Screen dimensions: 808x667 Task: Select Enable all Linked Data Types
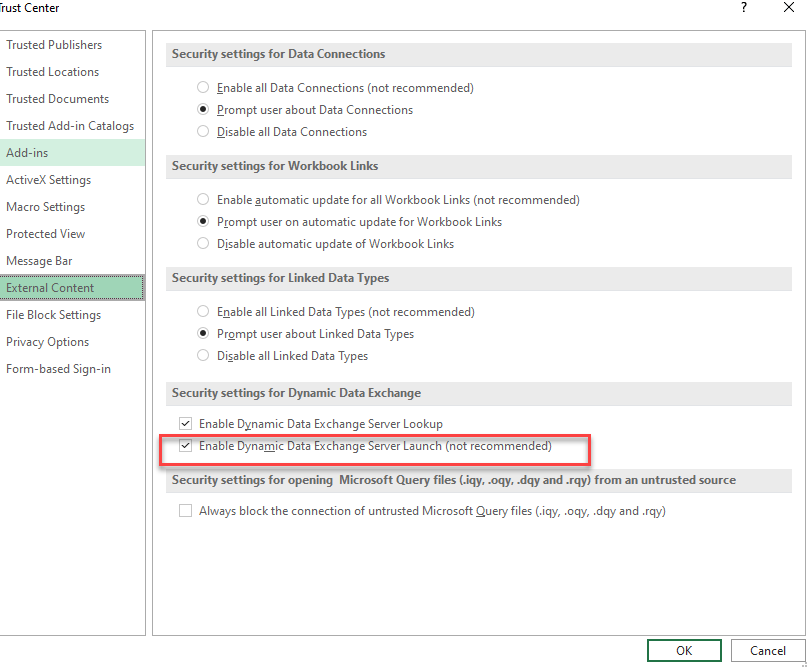(x=204, y=312)
